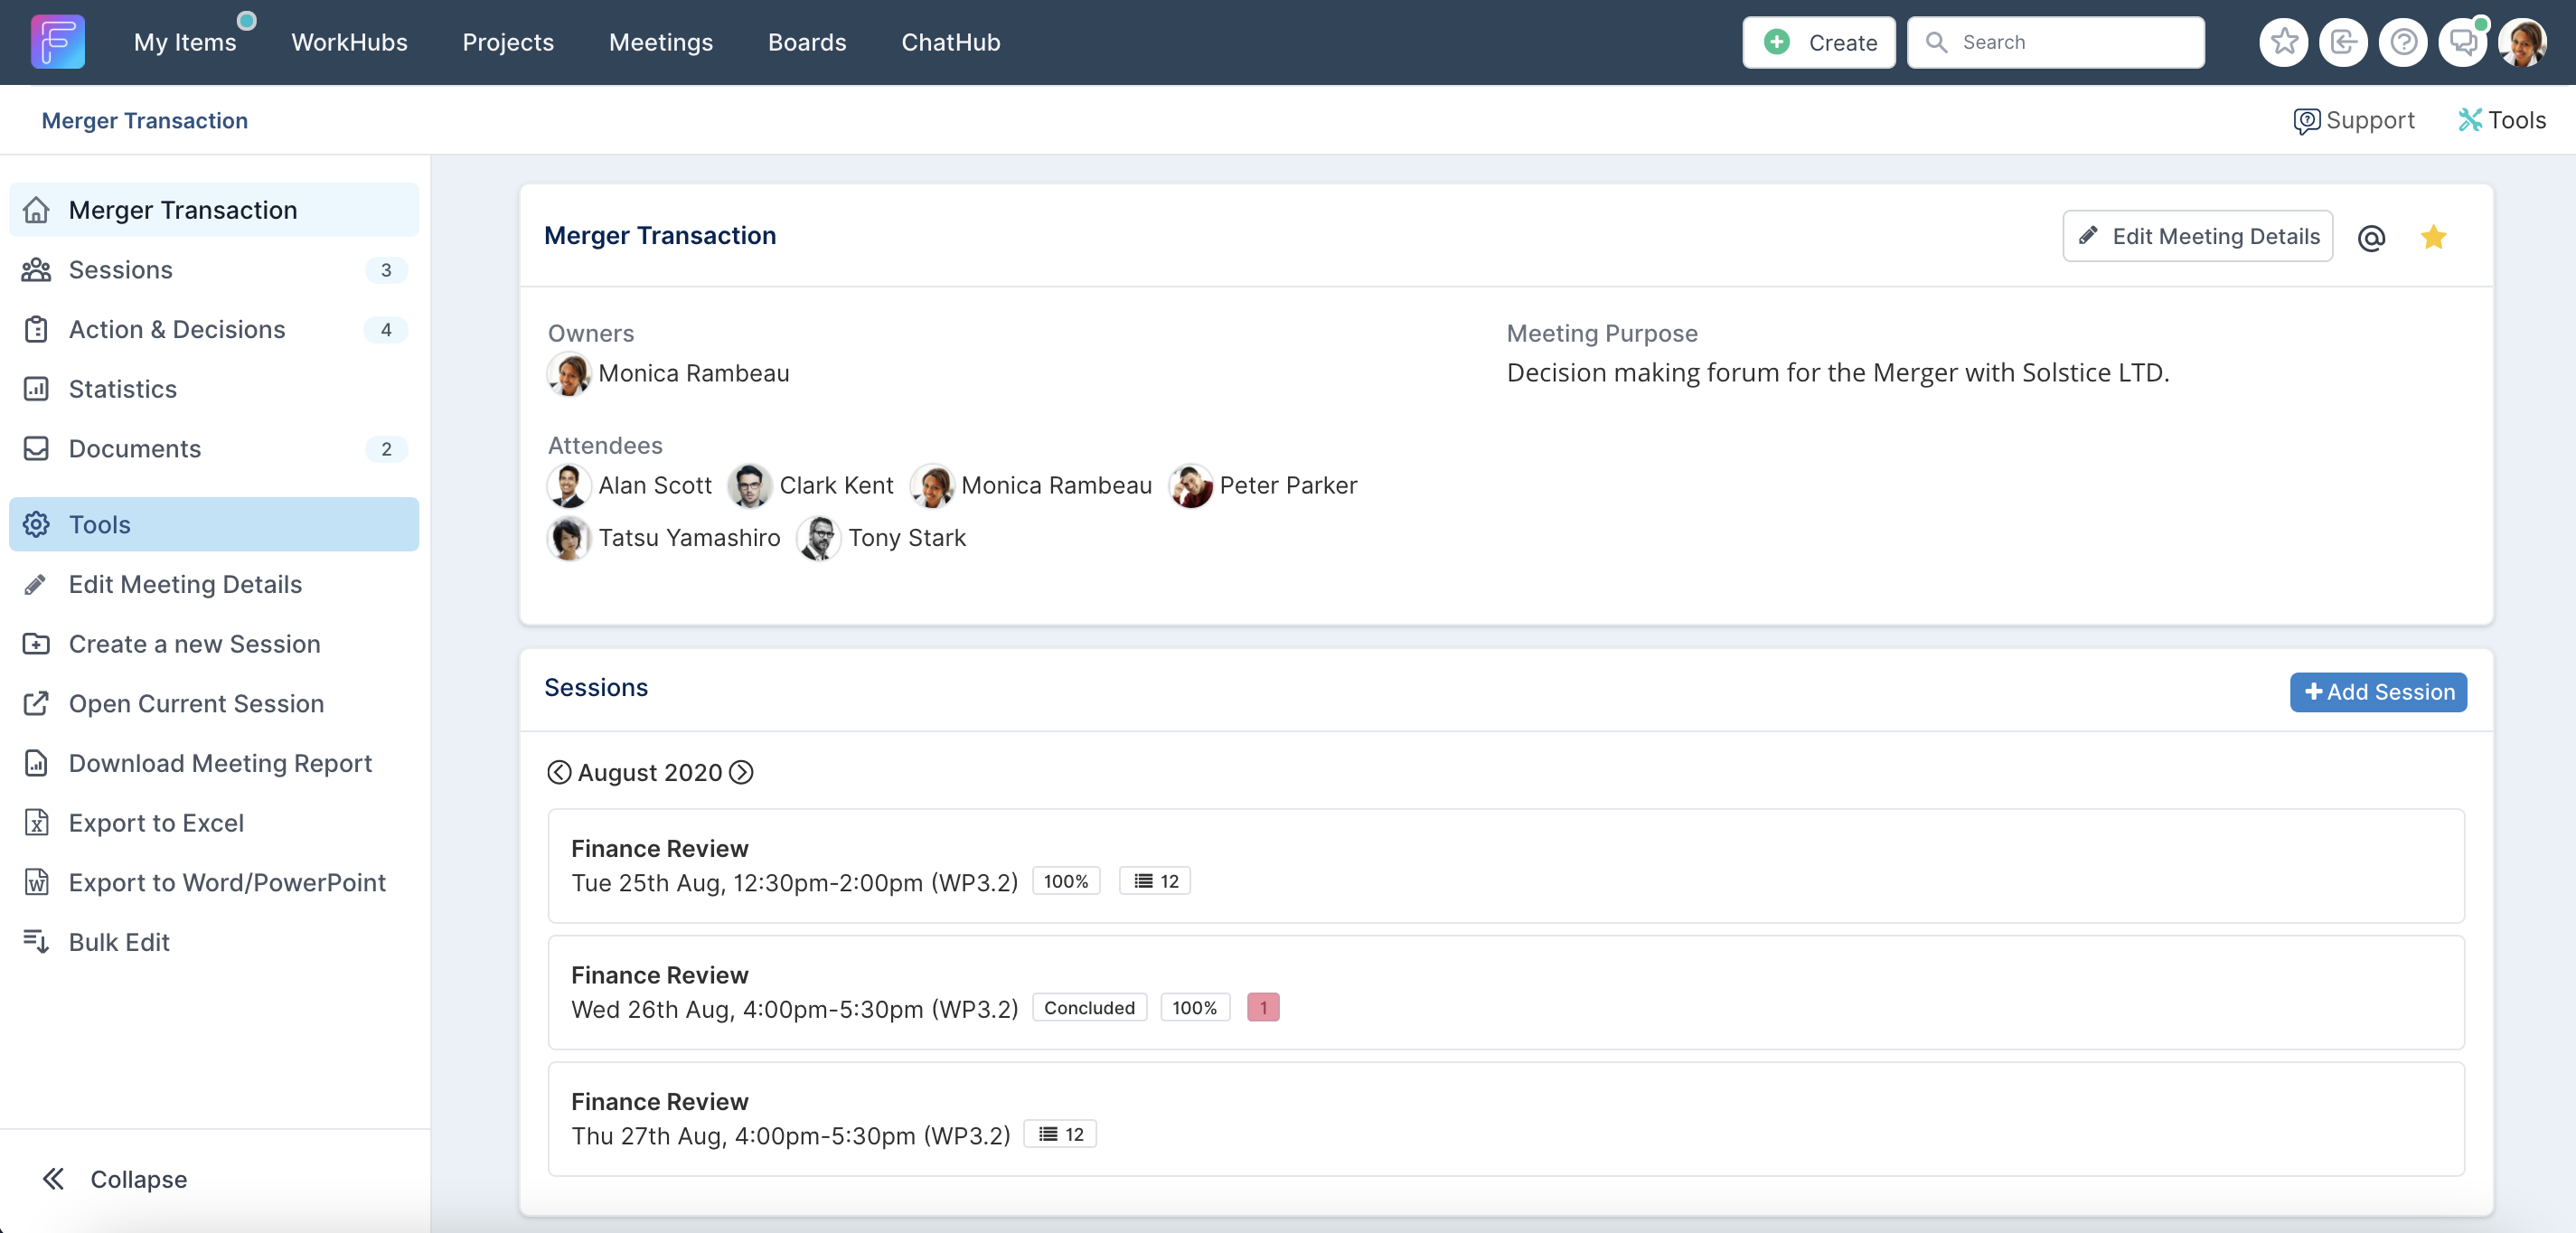
Task: Go to previous month before August 2020
Action: (x=560, y=772)
